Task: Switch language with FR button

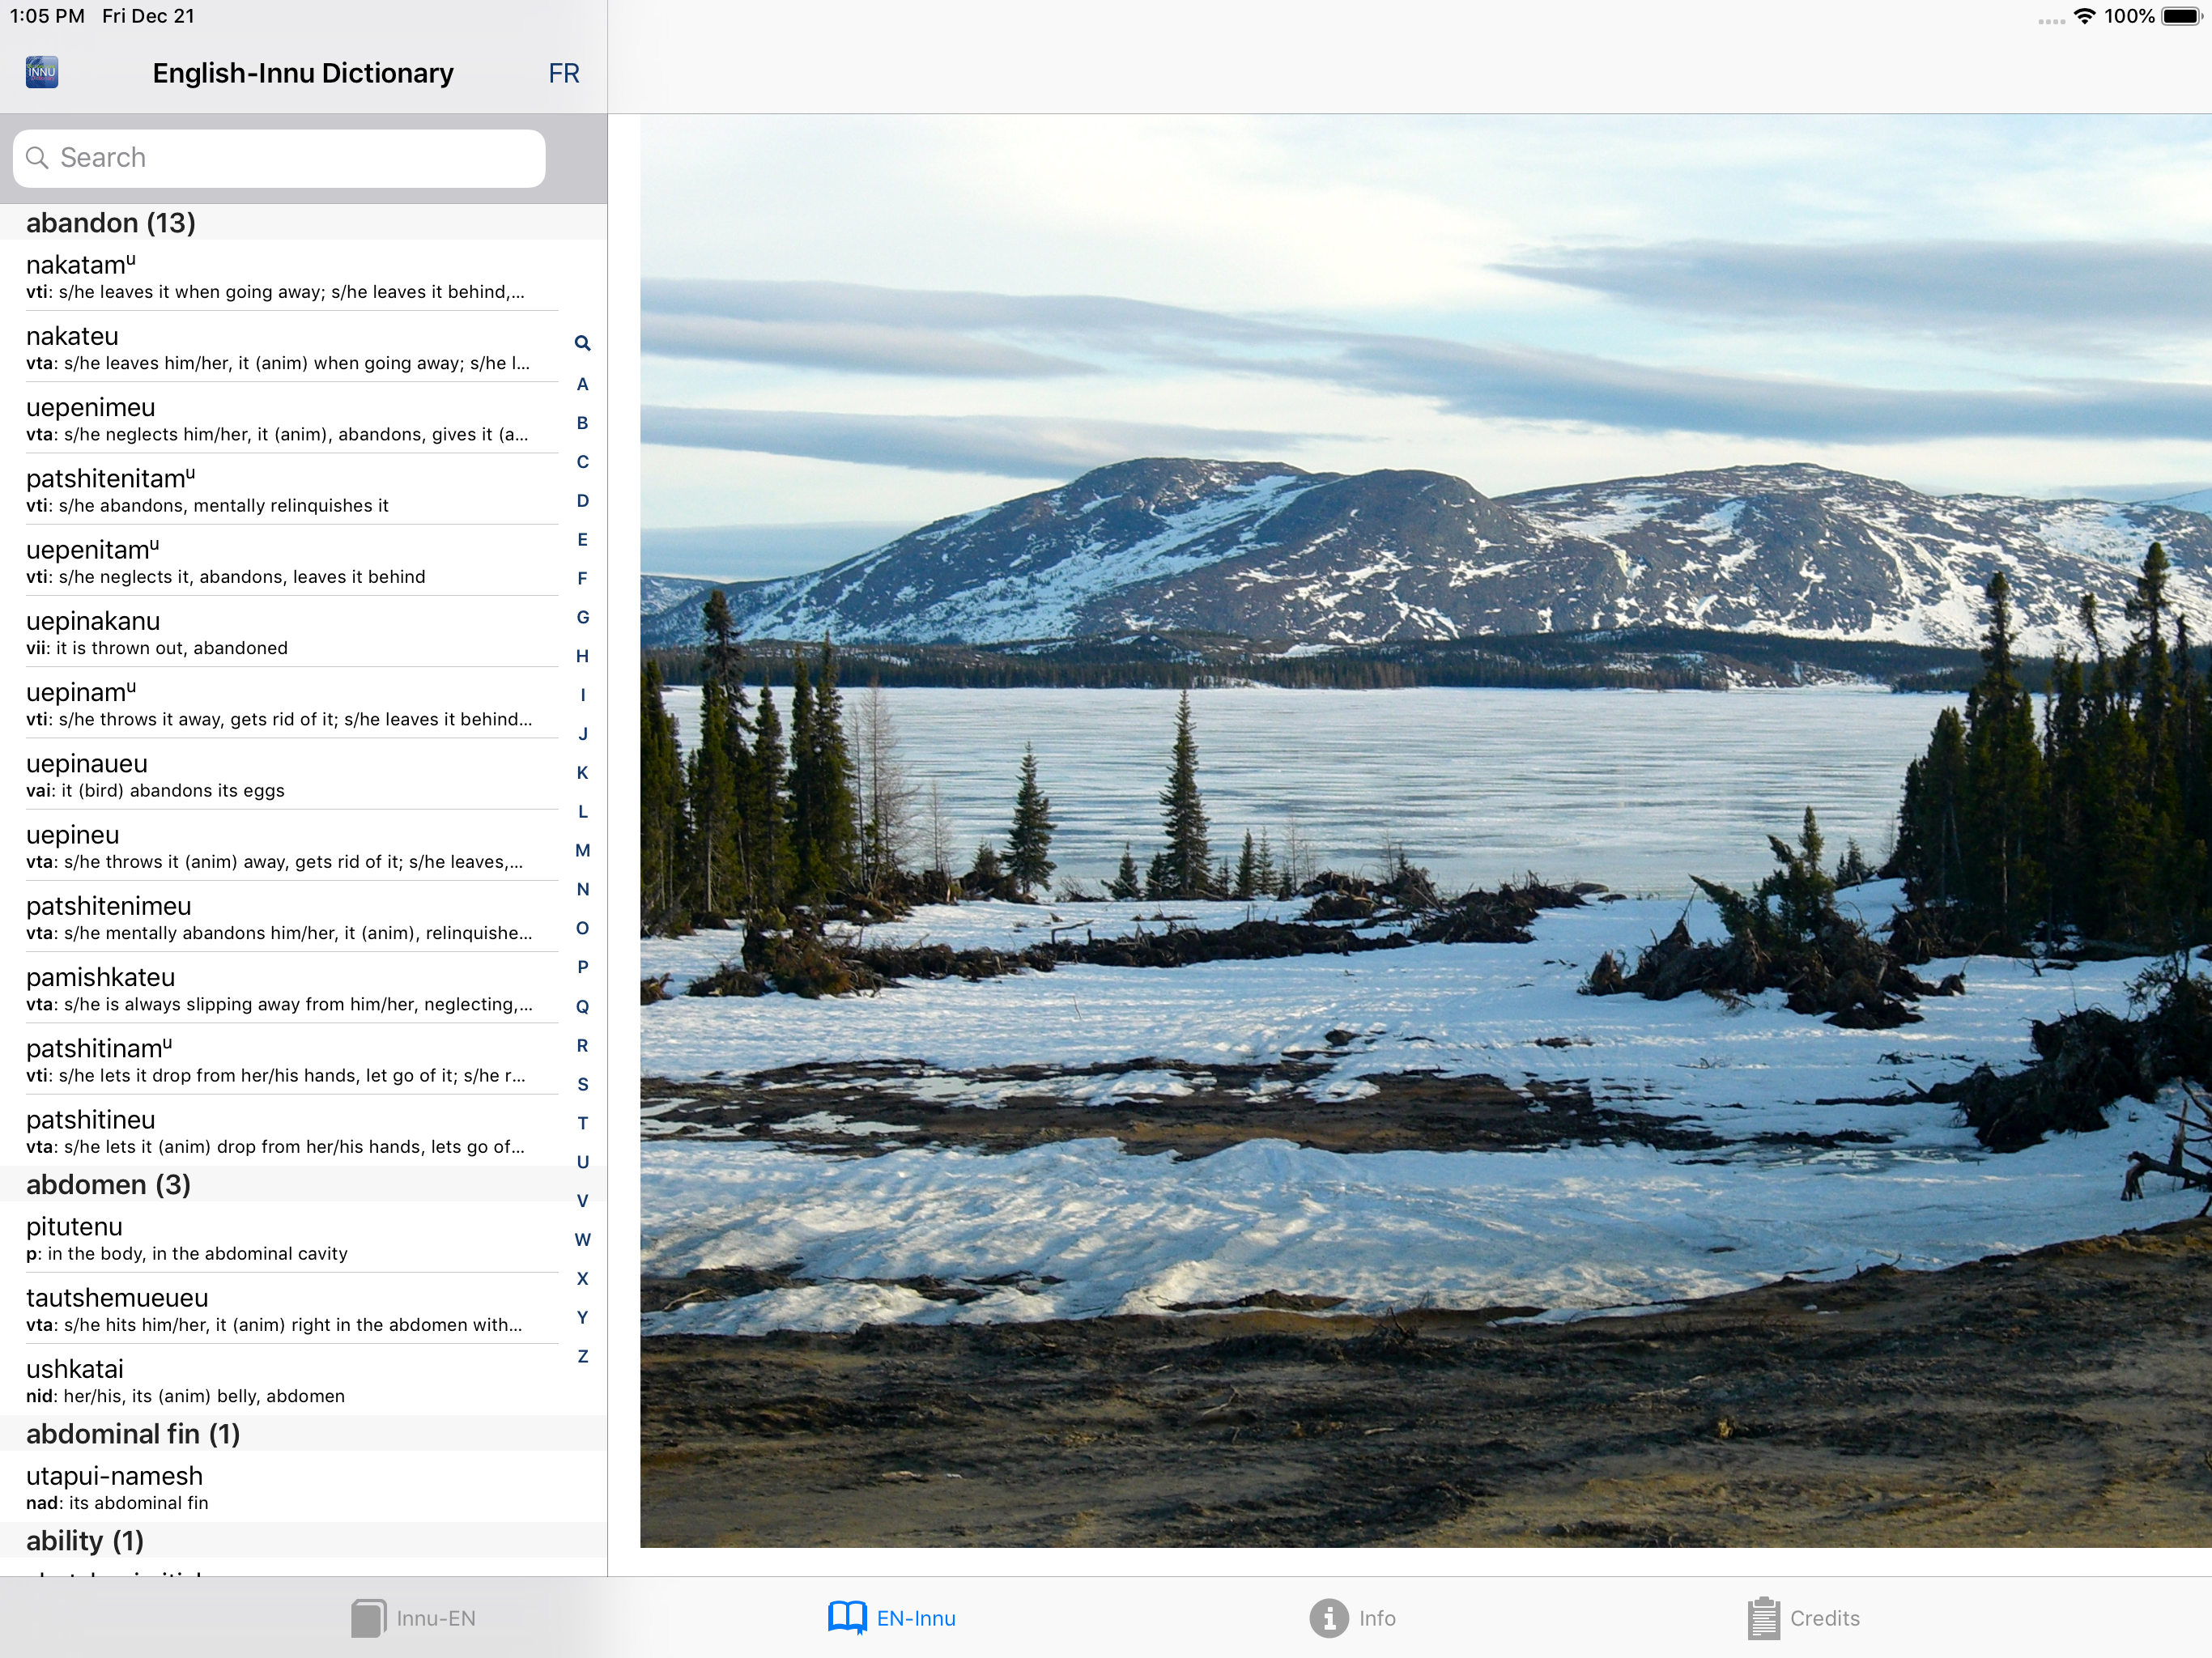Action: (x=563, y=73)
